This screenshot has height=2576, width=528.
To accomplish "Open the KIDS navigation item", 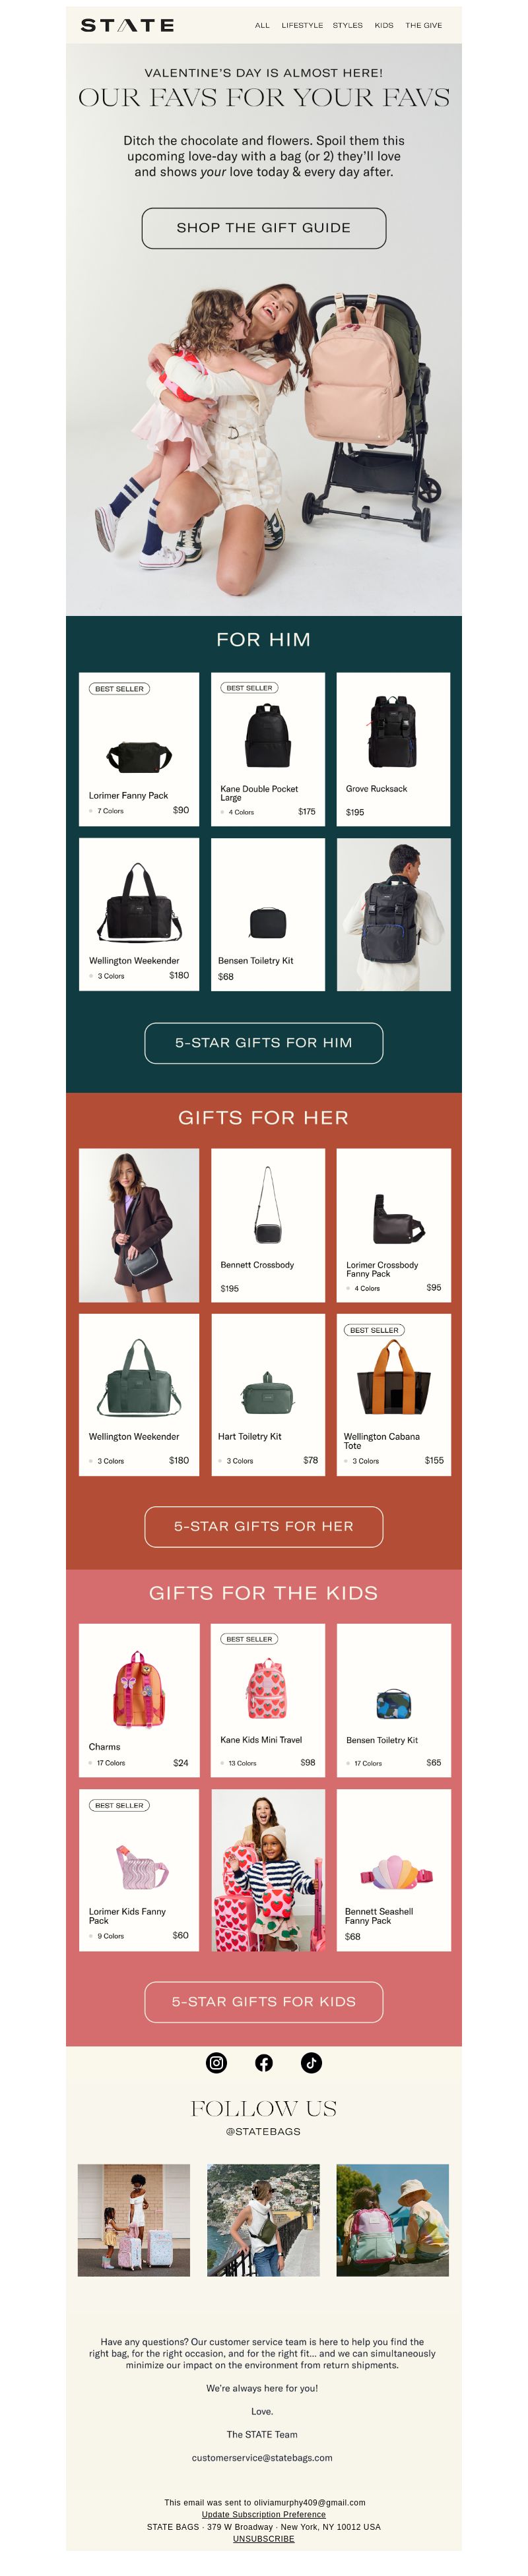I will pos(384,25).
